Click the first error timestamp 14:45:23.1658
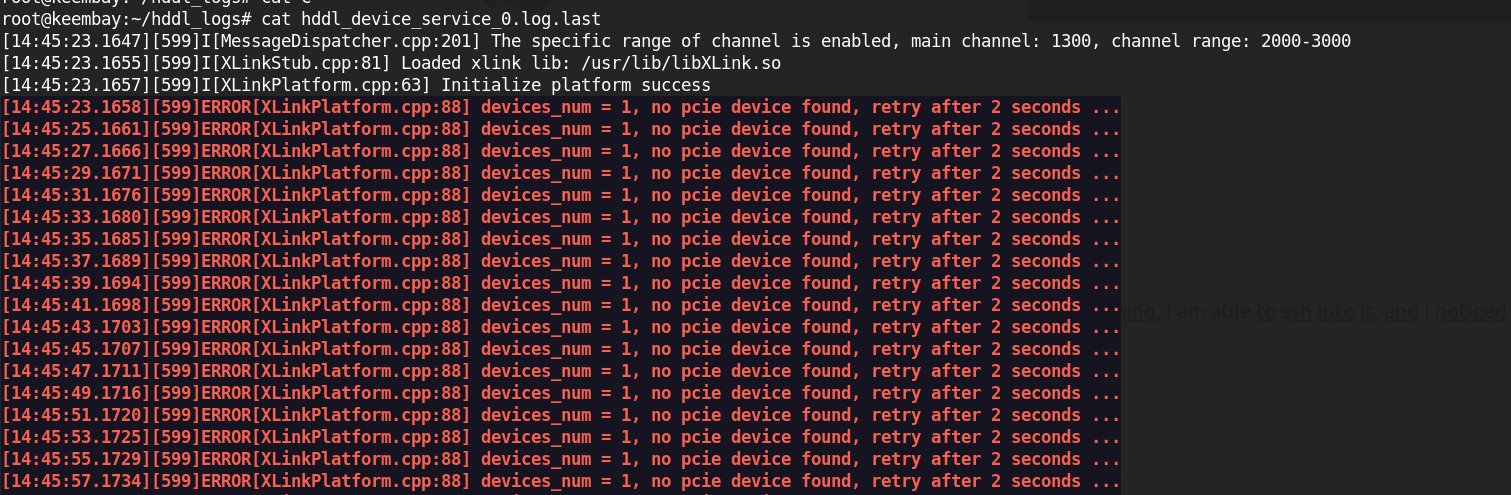 [x=77, y=107]
